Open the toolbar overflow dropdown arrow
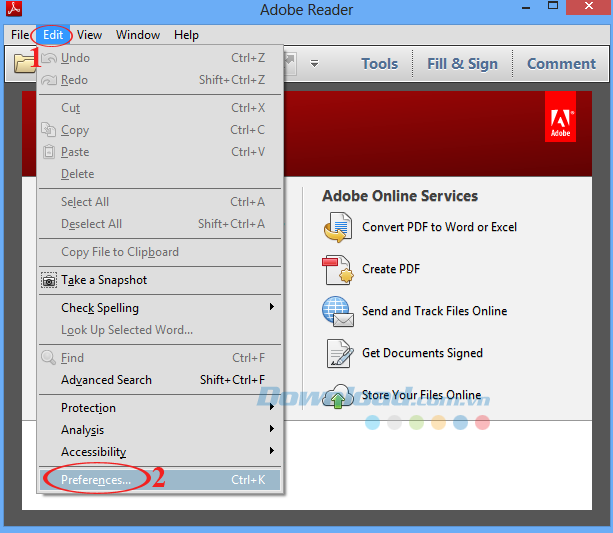Image resolution: width=613 pixels, height=533 pixels. (x=314, y=63)
